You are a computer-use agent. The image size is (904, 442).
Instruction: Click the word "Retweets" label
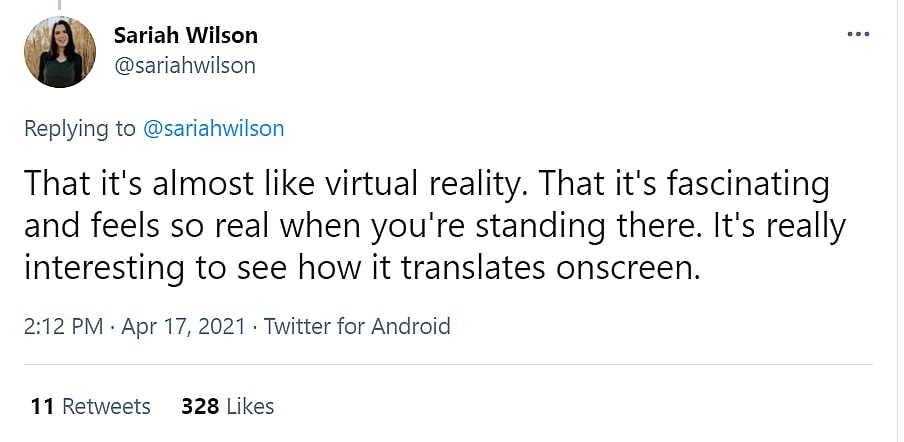coord(106,406)
